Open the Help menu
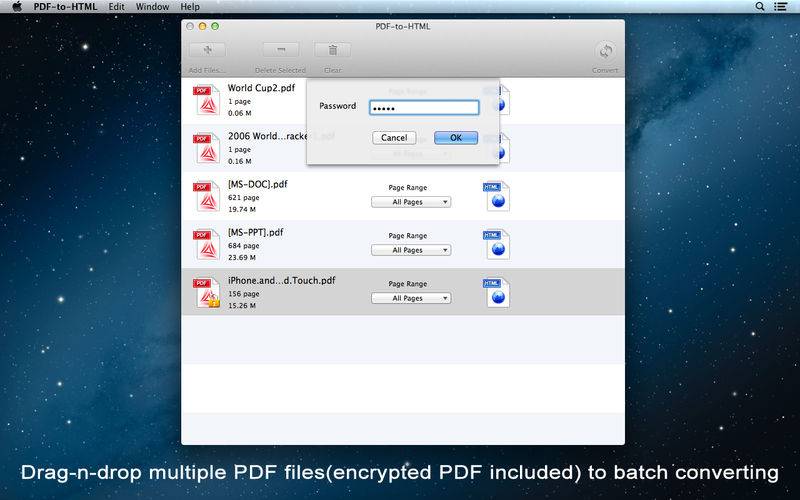Screen dimensions: 800x500 190,7
